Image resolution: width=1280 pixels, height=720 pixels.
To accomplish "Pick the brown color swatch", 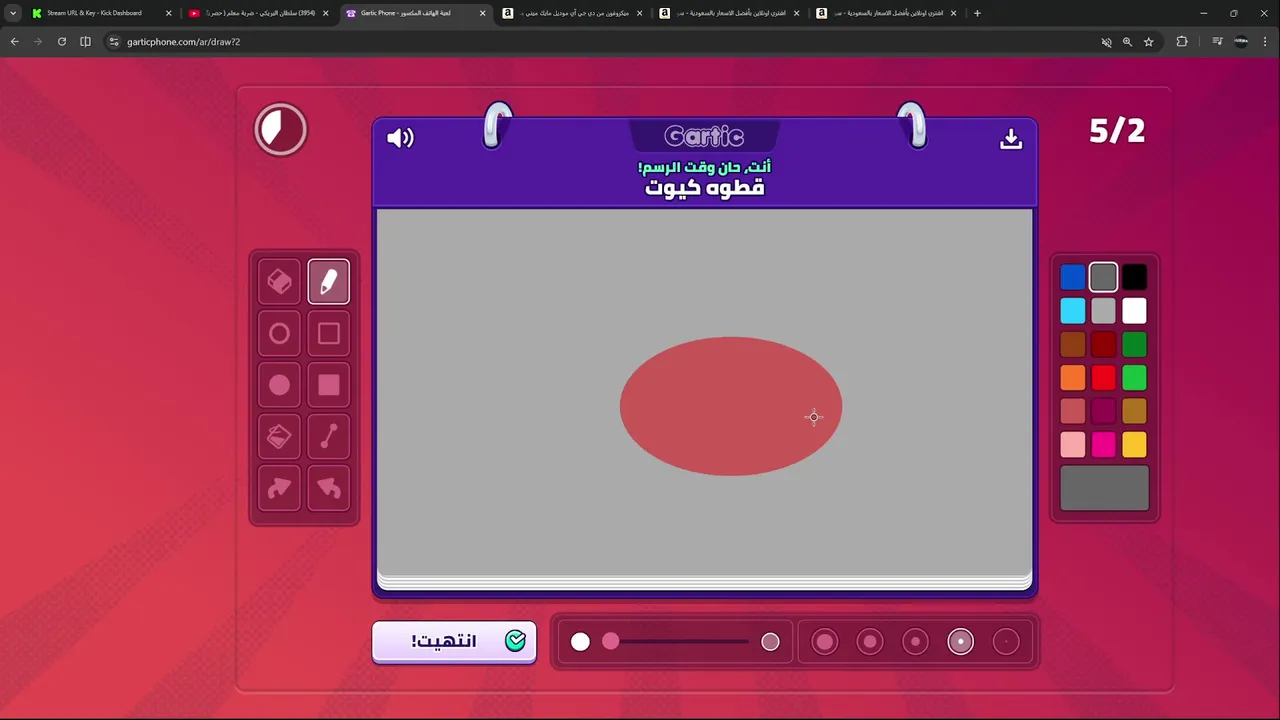I will pos(1073,344).
